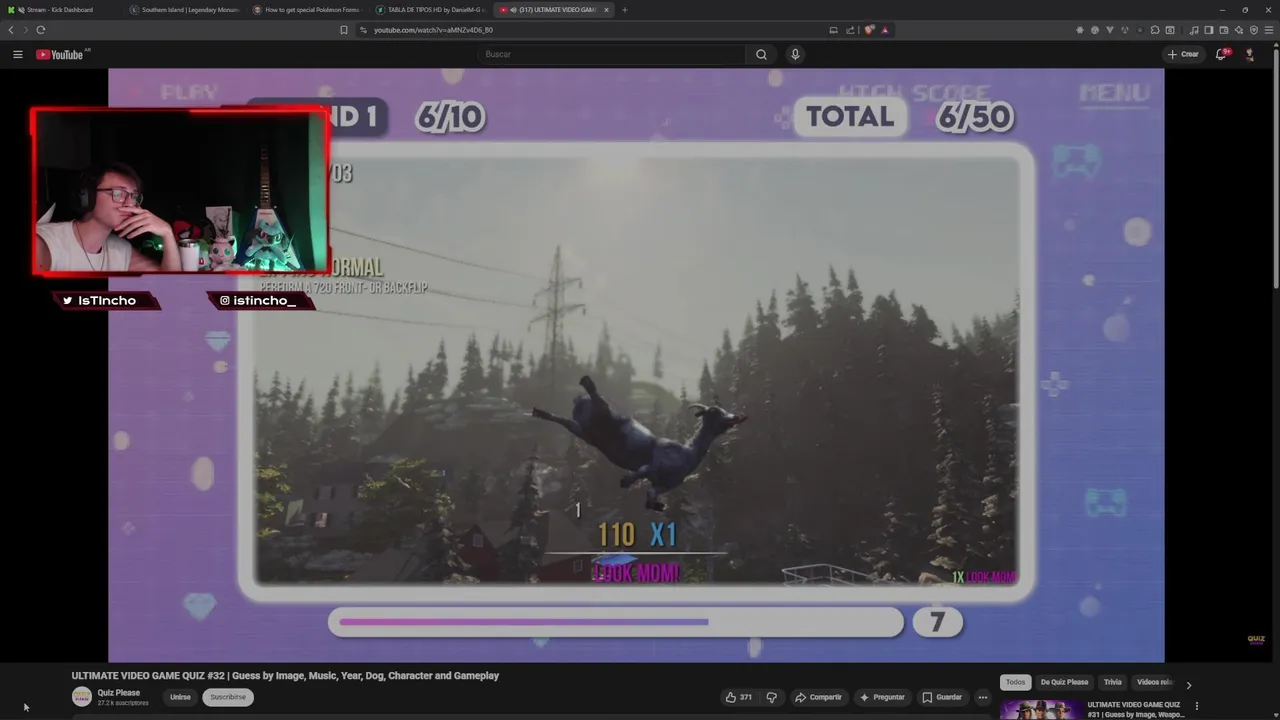The width and height of the screenshot is (1280, 720).
Task: Open more actions ellipsis under video
Action: 983,697
